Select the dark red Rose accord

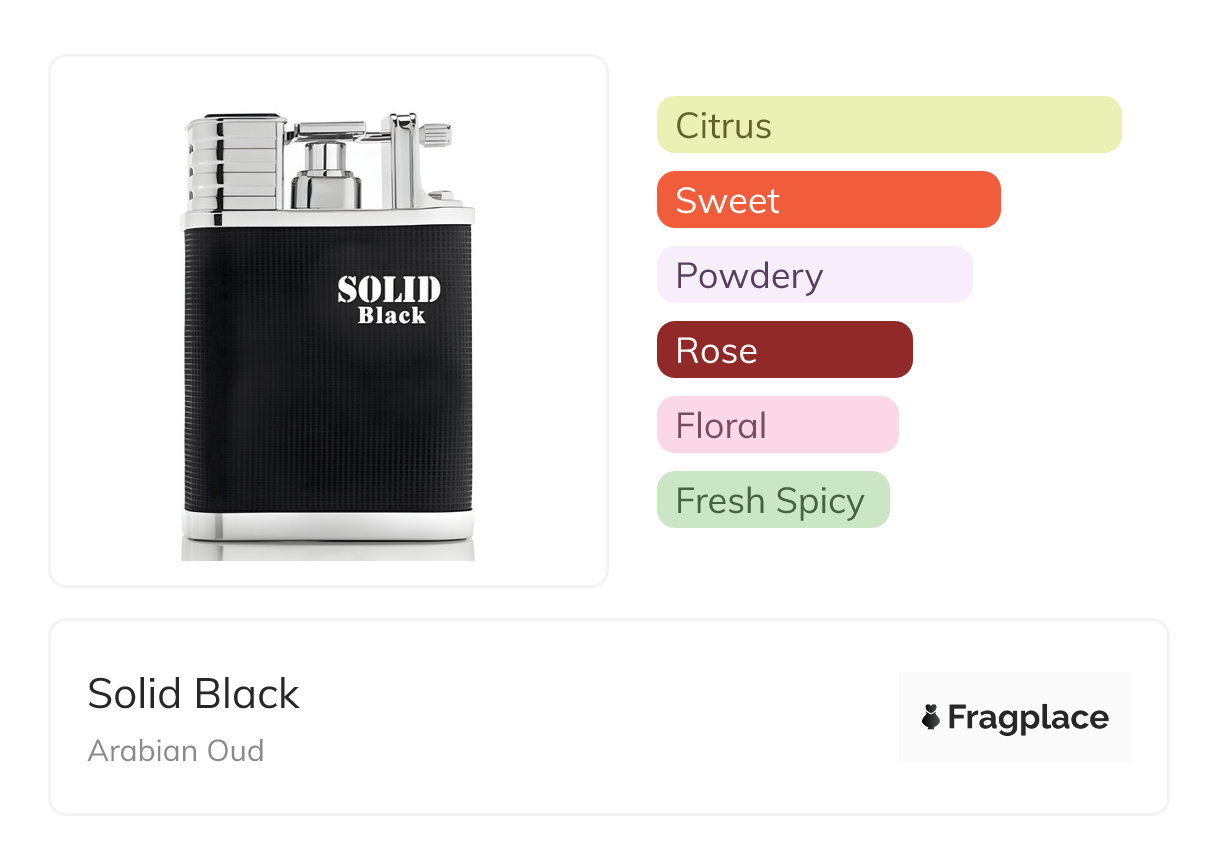(x=784, y=350)
